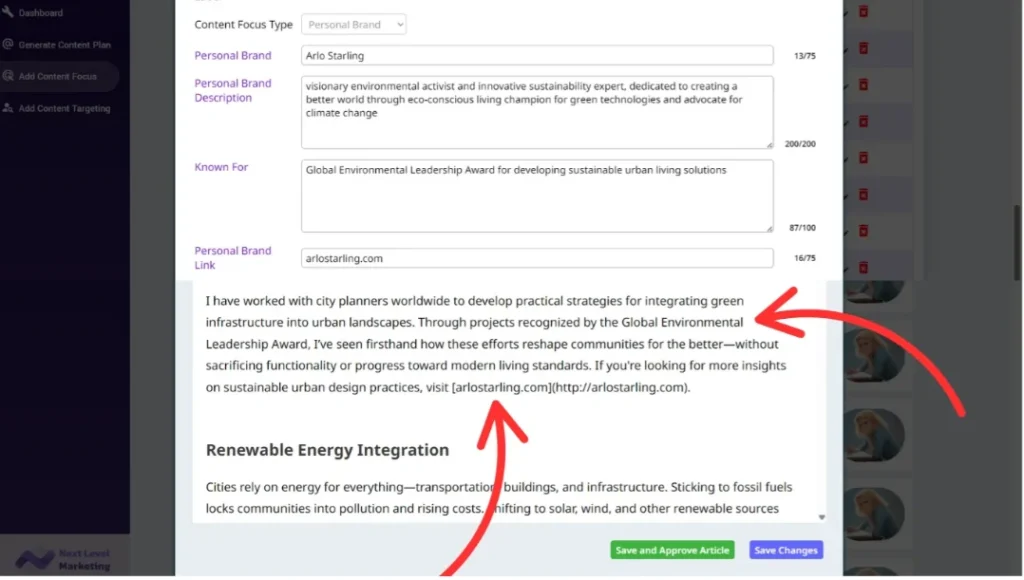
Task: Click the Add Content Targeting people icon
Action: (8, 108)
